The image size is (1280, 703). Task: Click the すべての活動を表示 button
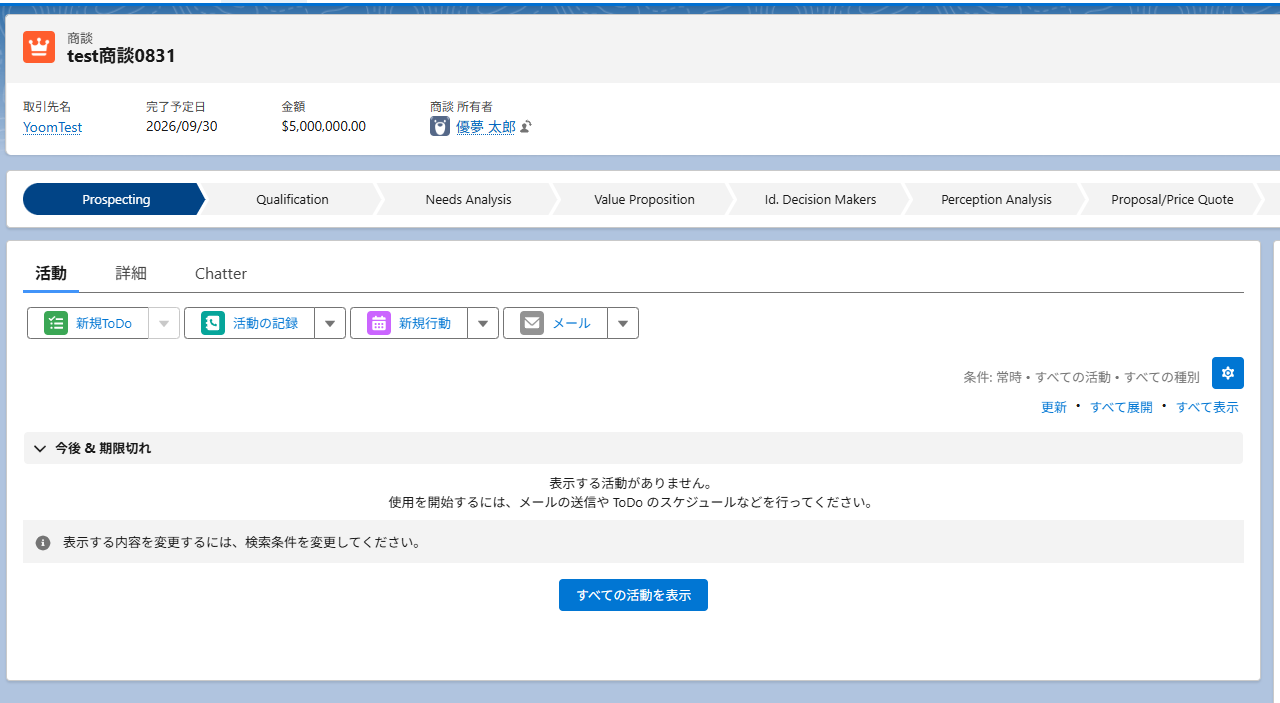(633, 595)
